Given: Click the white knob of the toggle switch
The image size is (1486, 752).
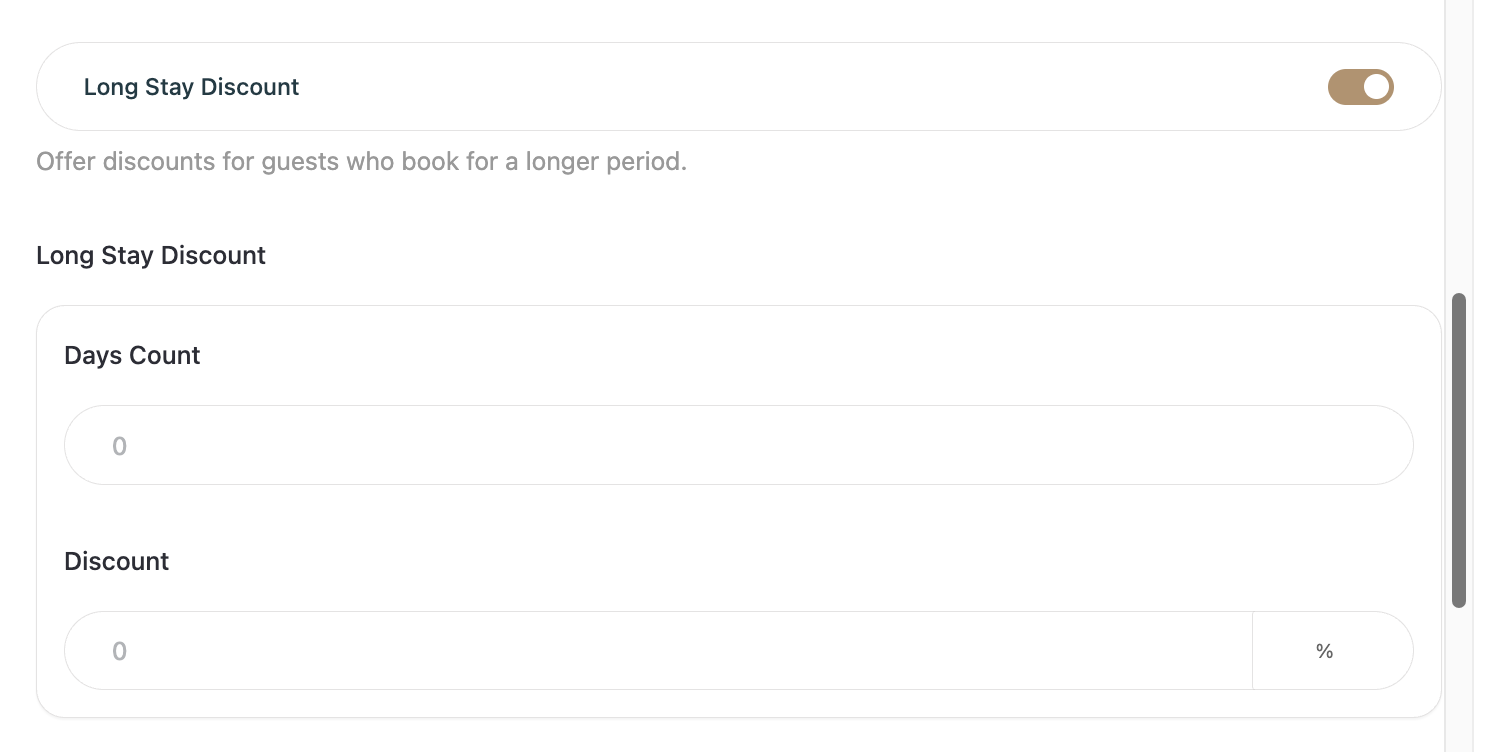Looking at the screenshot, I should click(1376, 87).
